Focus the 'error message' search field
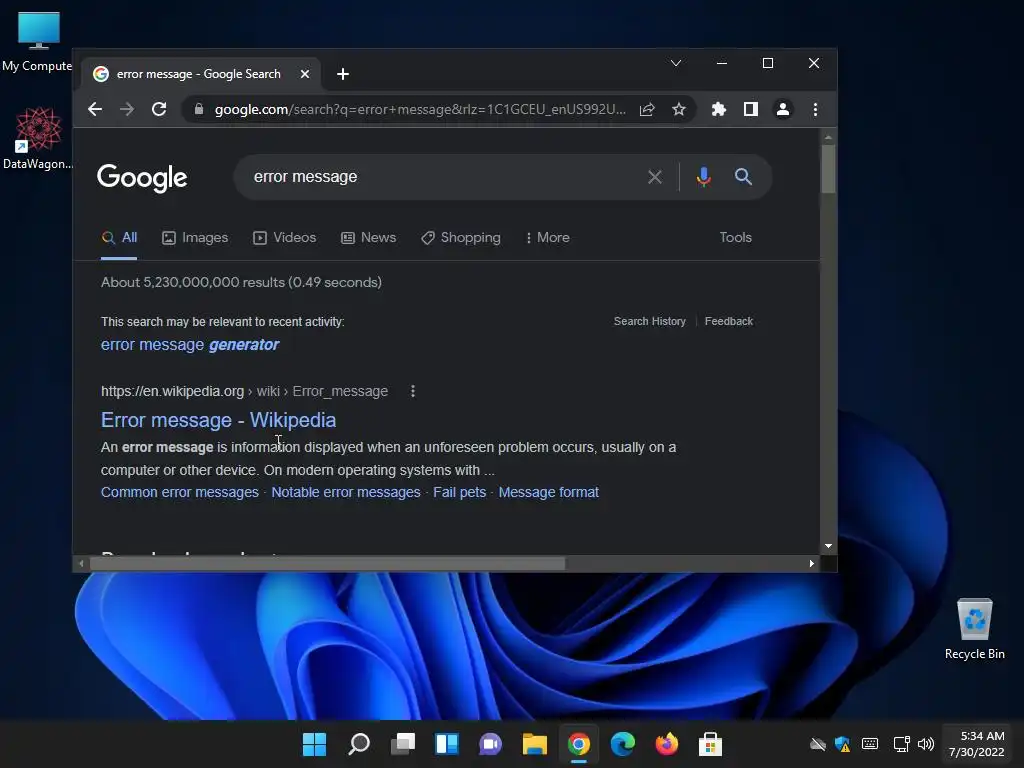The height and width of the screenshot is (768, 1024). [x=444, y=177]
